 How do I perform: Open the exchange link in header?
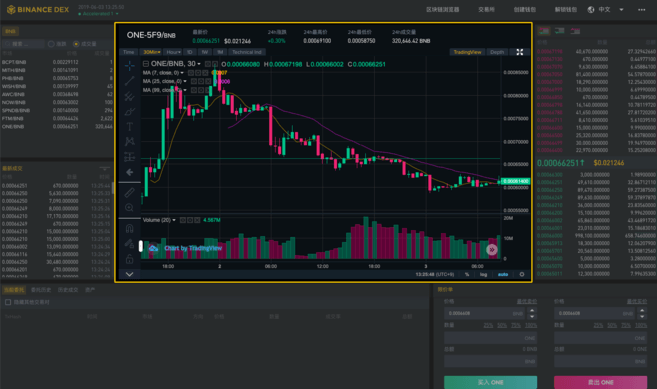[x=486, y=10]
